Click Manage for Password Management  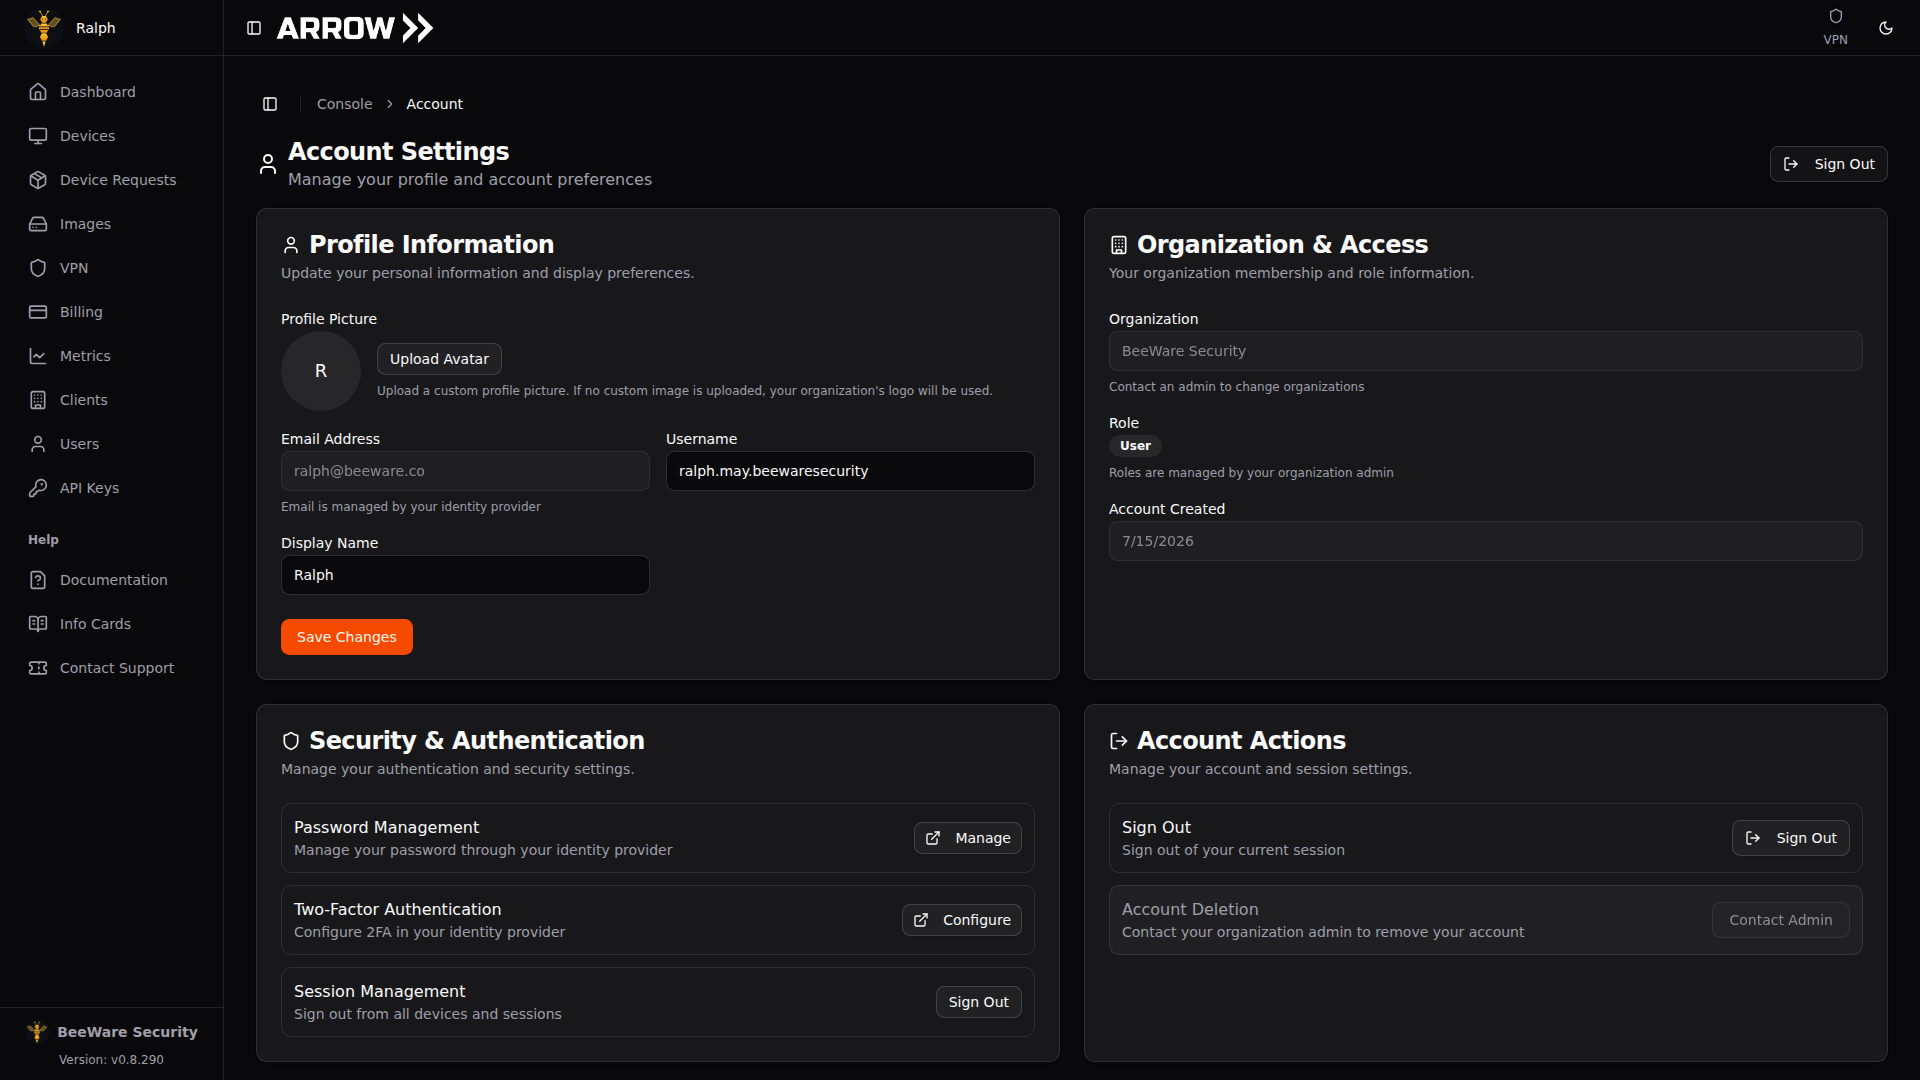pos(967,838)
